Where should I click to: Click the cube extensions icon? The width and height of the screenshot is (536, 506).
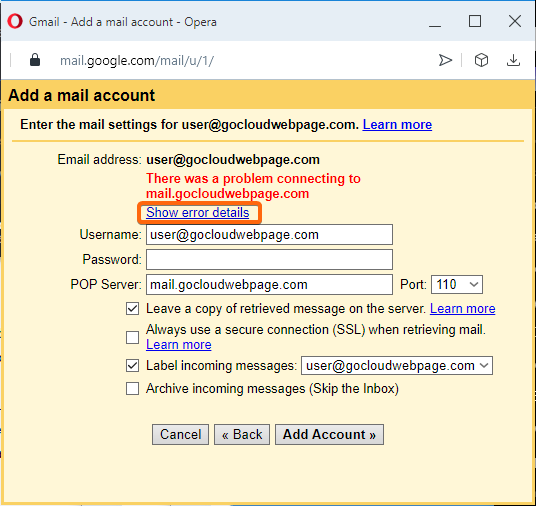pyautogui.click(x=481, y=60)
